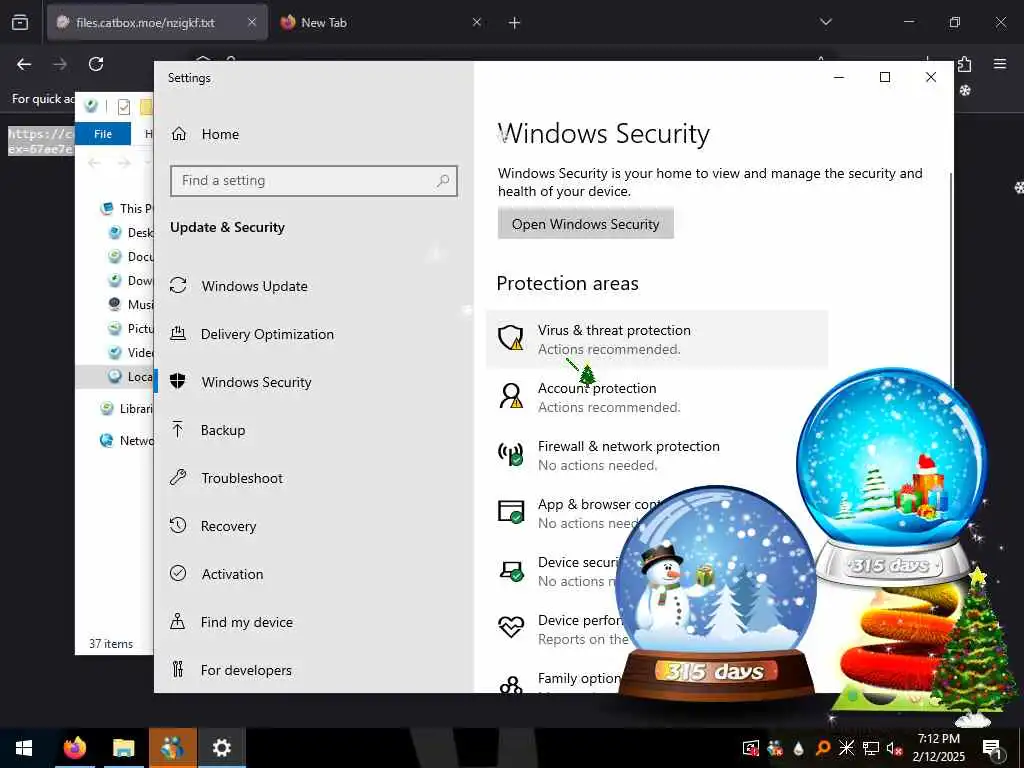
Task: Select Music in Explorer navigation pane
Action: (131, 304)
